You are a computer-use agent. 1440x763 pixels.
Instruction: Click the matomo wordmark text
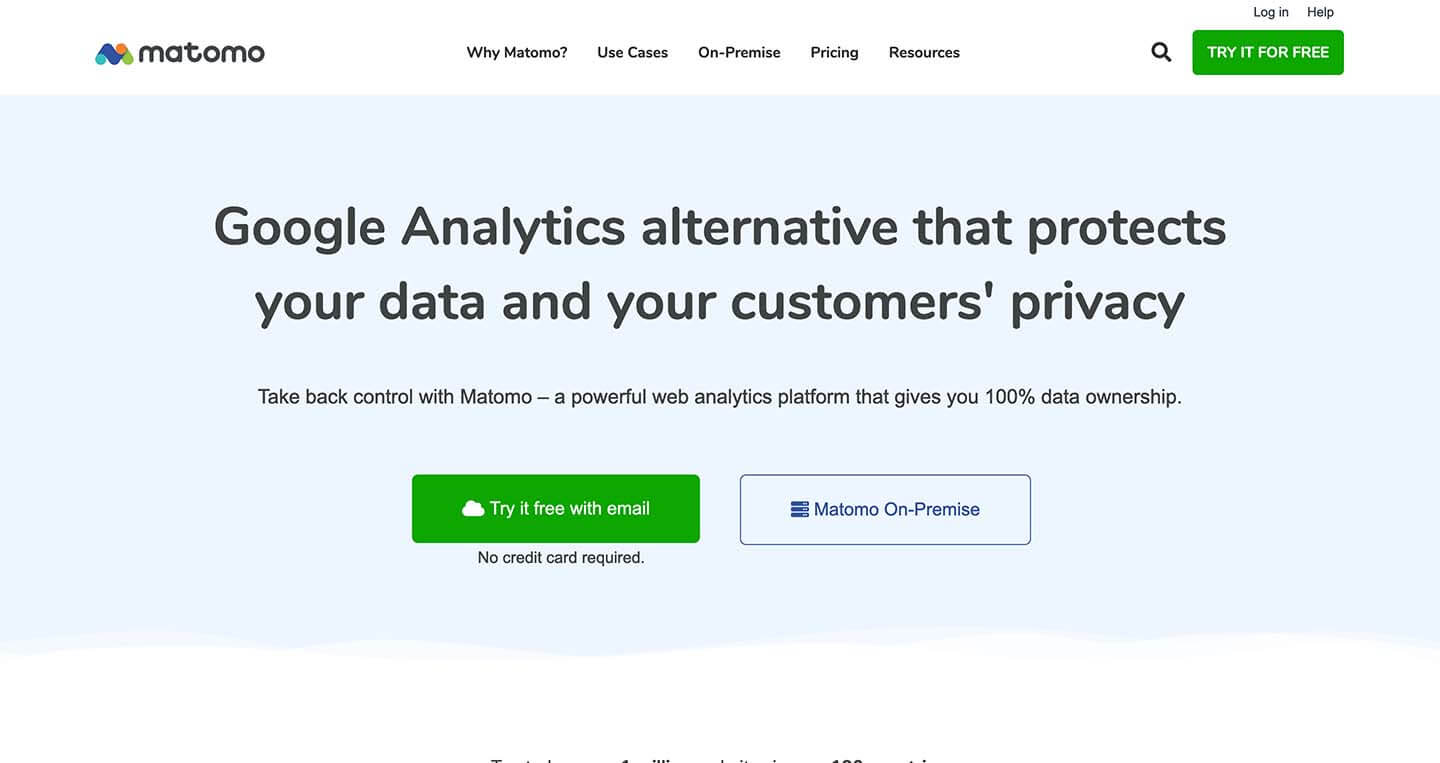click(x=202, y=53)
